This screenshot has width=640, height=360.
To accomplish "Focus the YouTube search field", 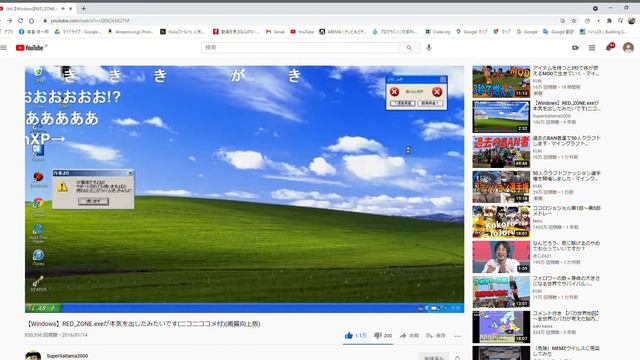I will pos(300,48).
